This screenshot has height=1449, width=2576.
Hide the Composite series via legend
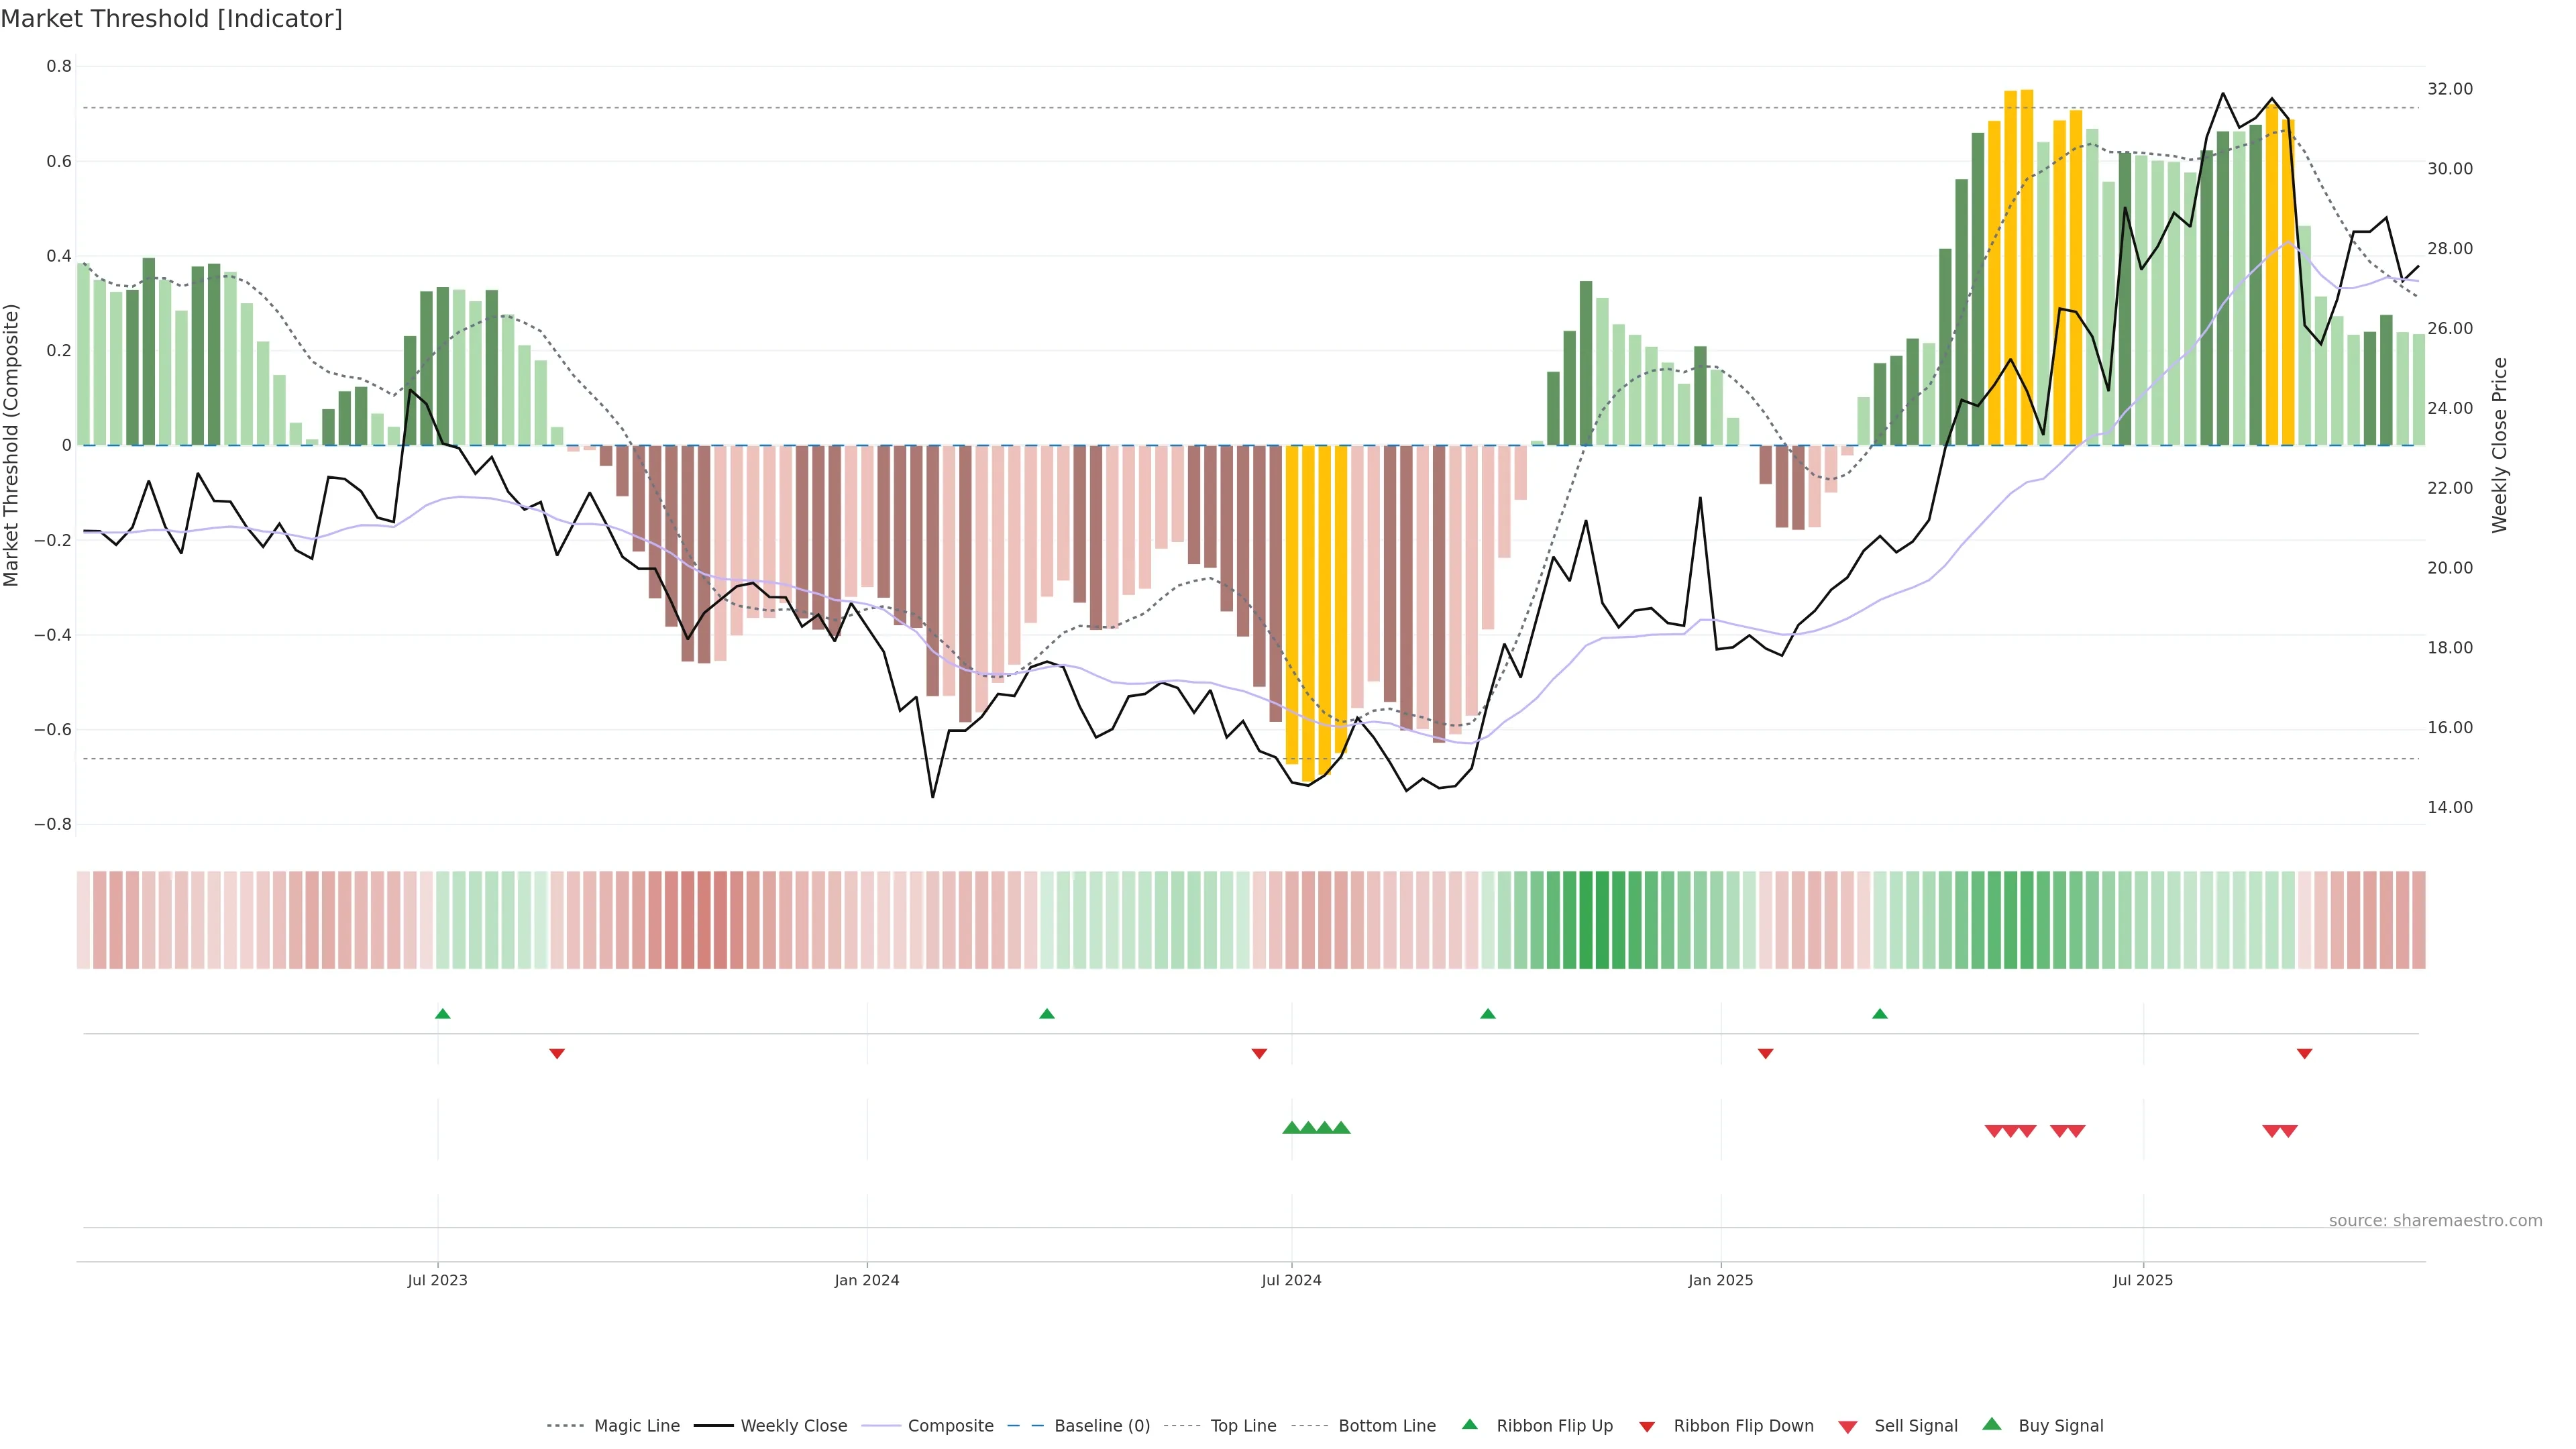click(950, 1426)
